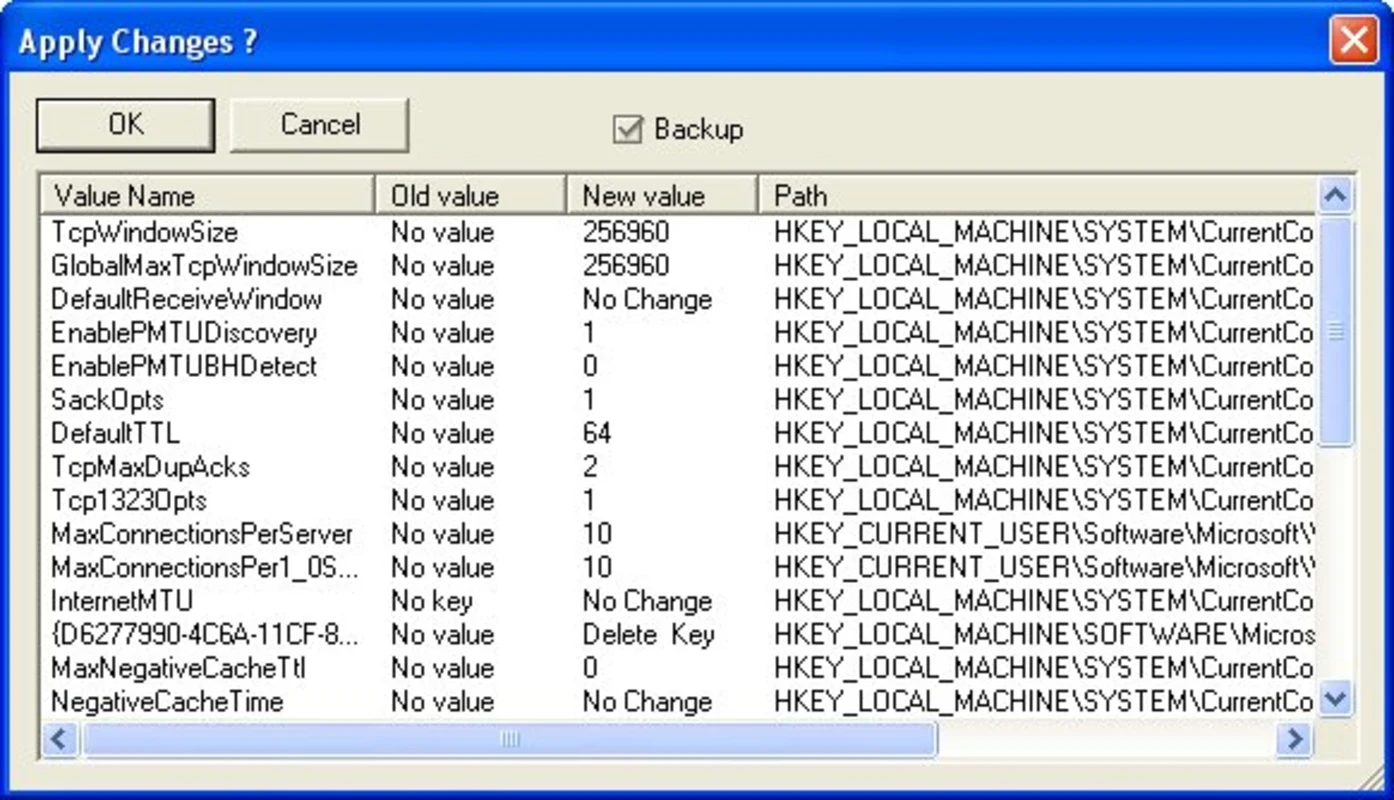
Task: Select the DefaultTTL row
Action: pyautogui.click(x=680, y=433)
